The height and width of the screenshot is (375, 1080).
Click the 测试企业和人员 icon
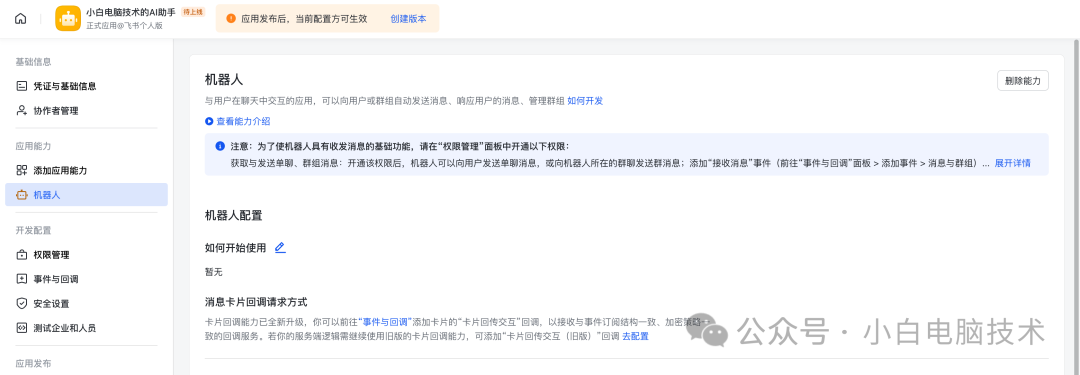(x=21, y=327)
